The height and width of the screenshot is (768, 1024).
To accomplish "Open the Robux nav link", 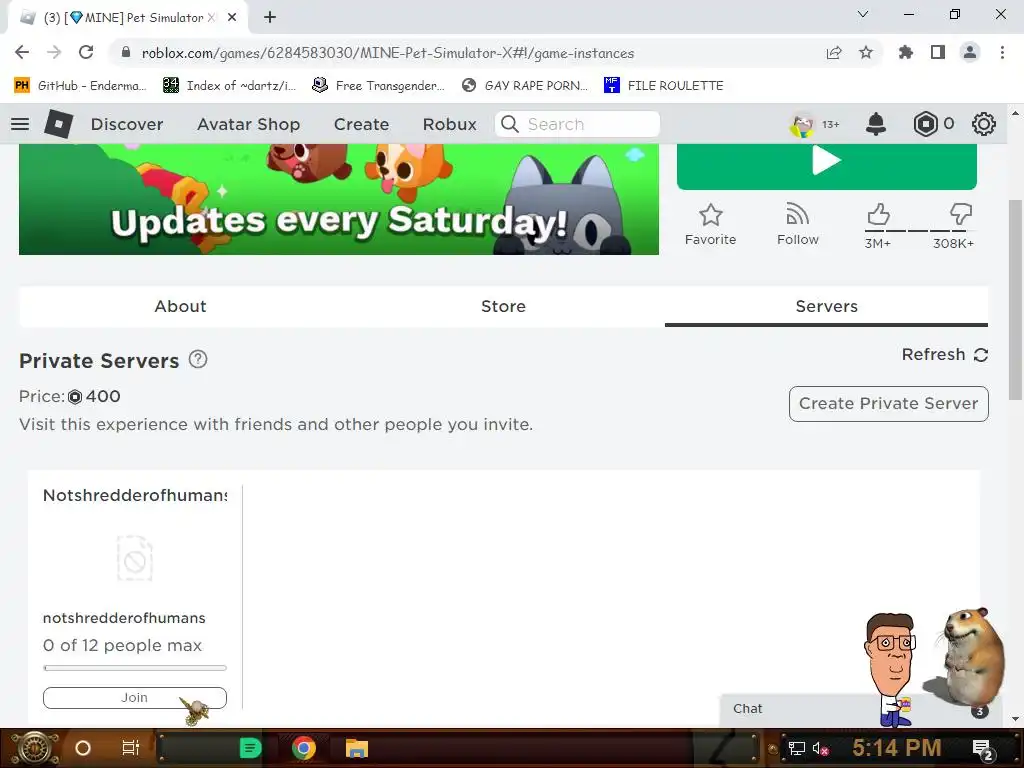I will (449, 124).
